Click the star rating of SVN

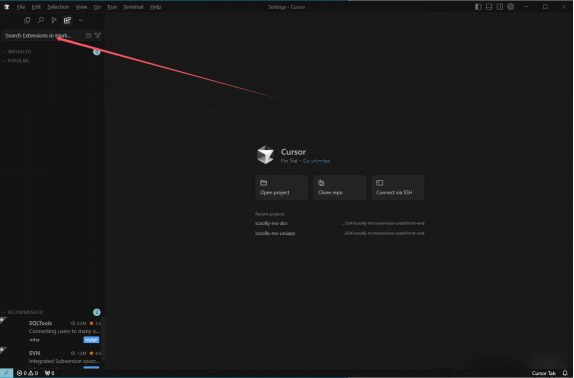click(x=95, y=353)
